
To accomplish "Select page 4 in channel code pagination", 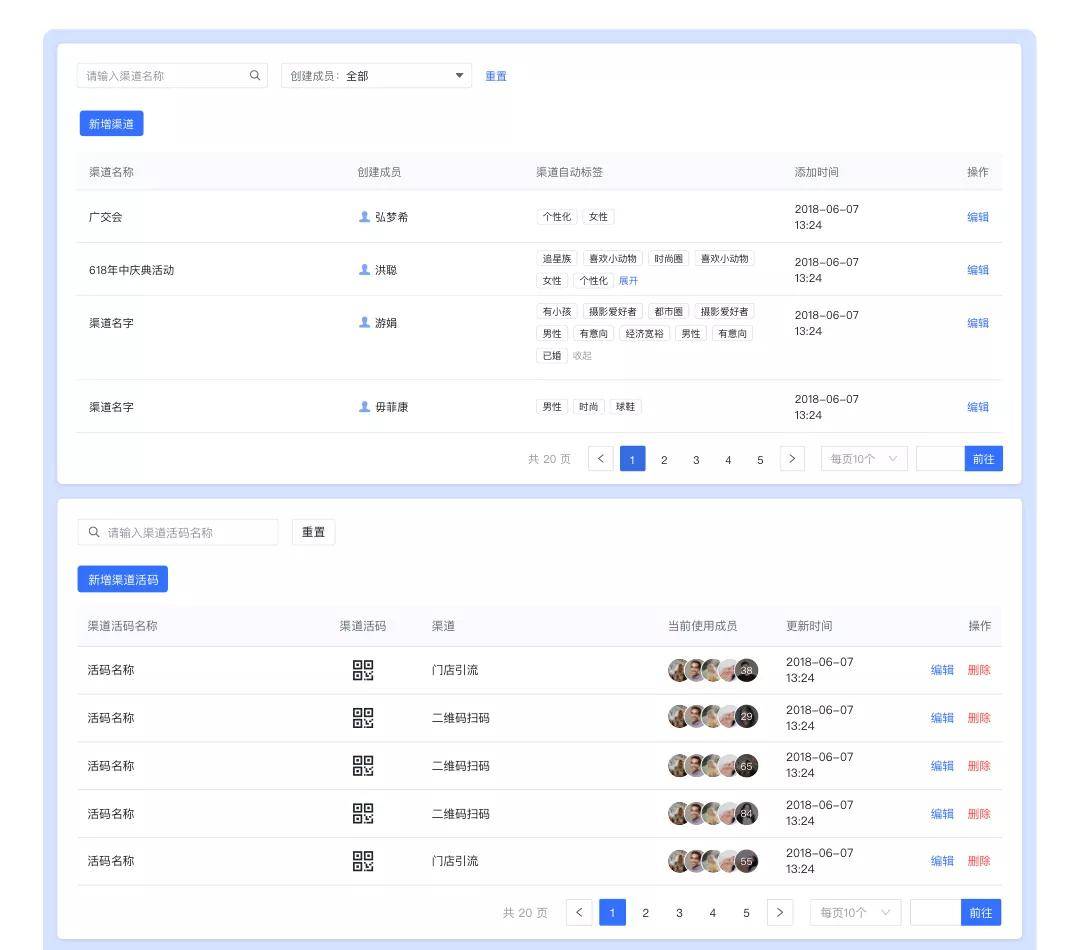I will pyautogui.click(x=713, y=913).
